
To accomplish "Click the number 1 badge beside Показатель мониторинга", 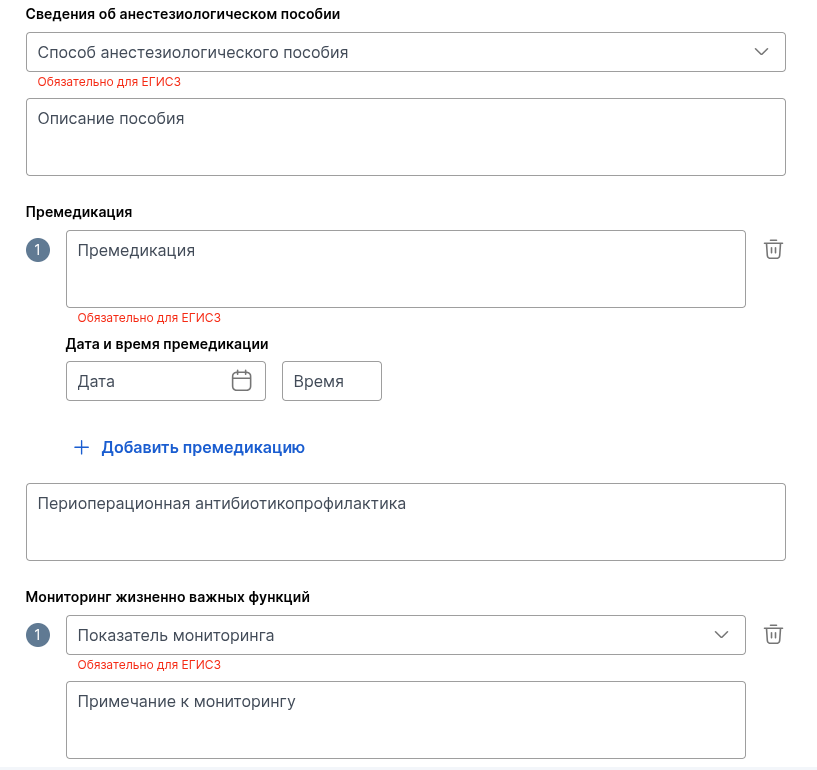I will pos(38,635).
